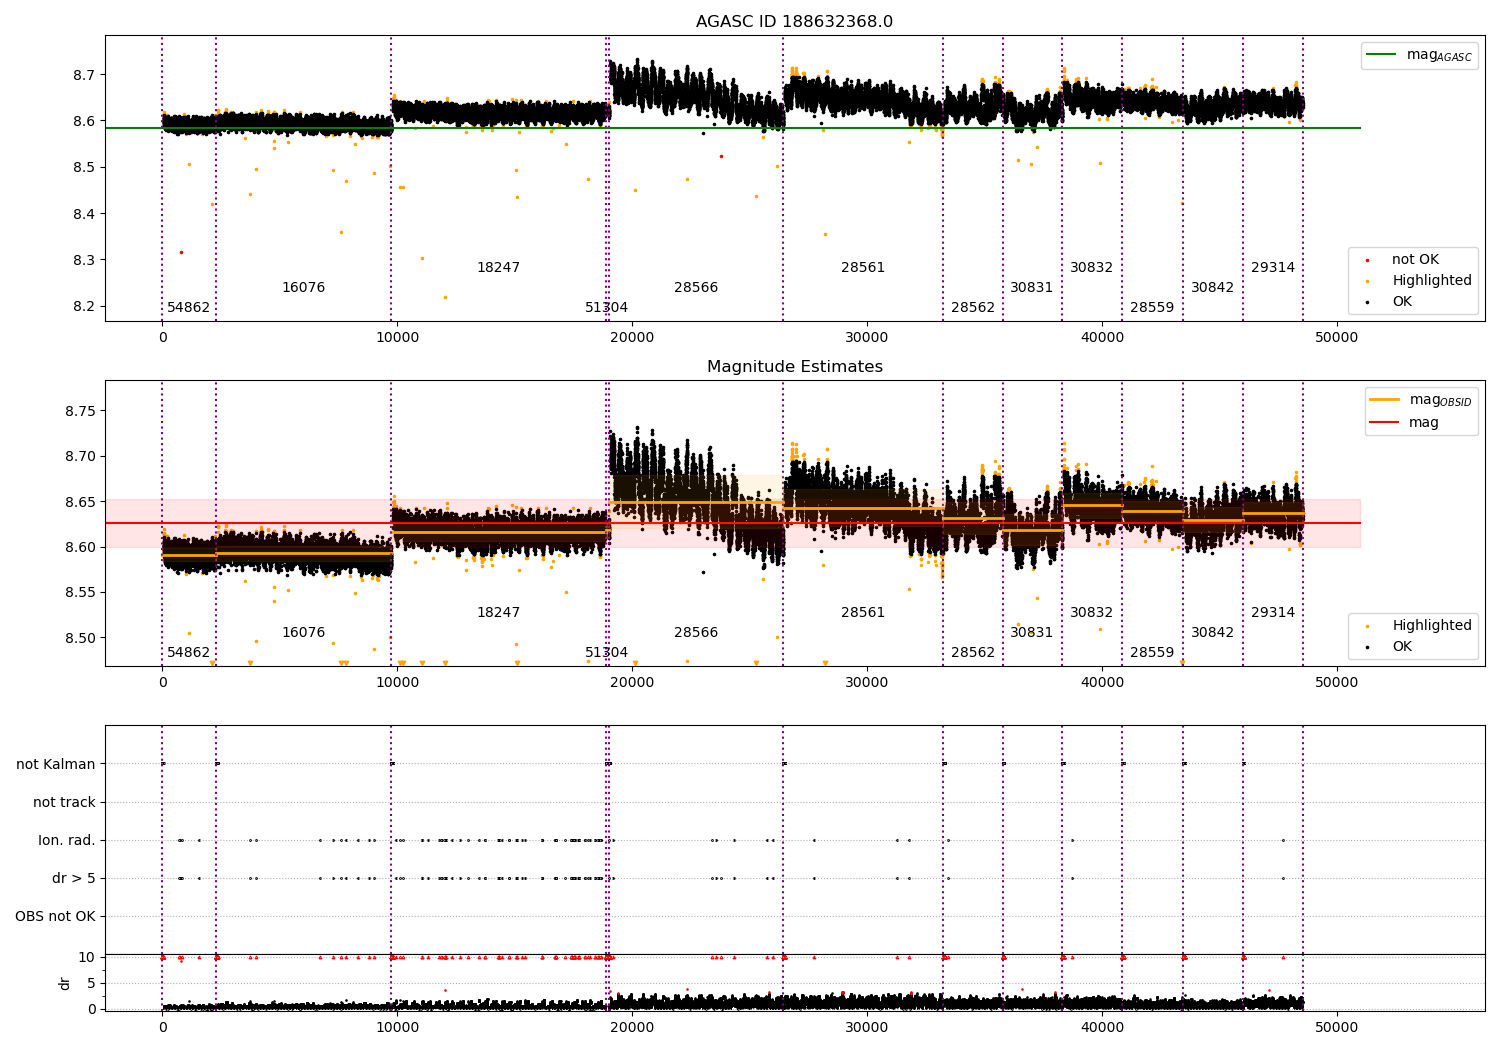1500x1050 pixels.
Task: Click the 5 tick on the dr axis
Action: tap(91, 984)
